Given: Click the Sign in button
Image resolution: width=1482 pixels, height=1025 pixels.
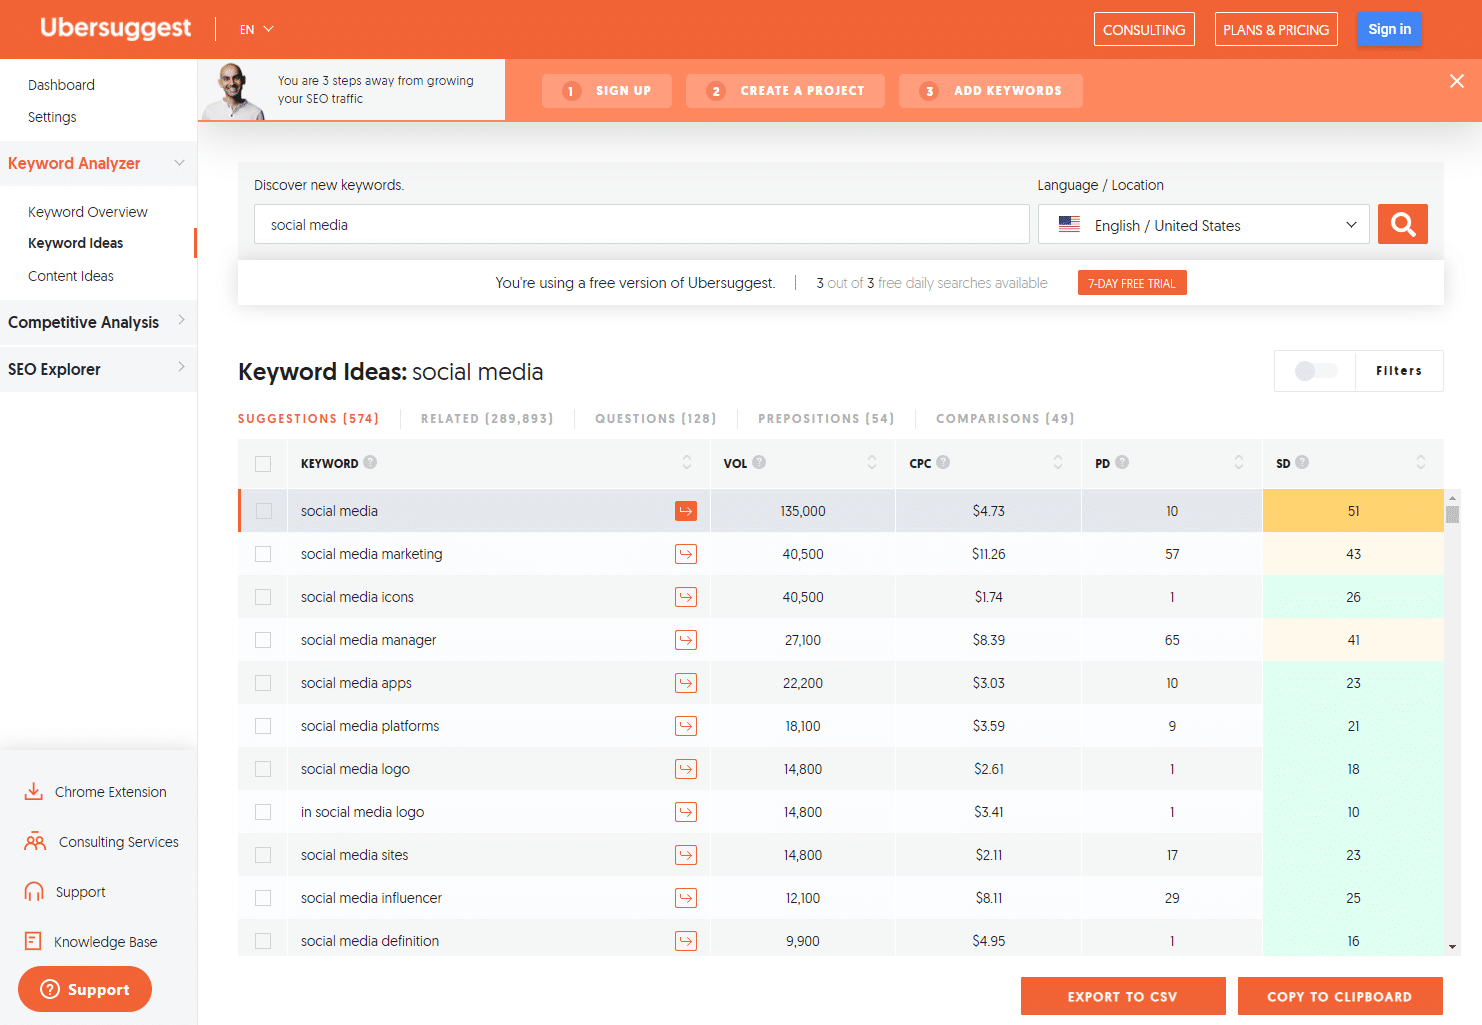Looking at the screenshot, I should (1389, 29).
